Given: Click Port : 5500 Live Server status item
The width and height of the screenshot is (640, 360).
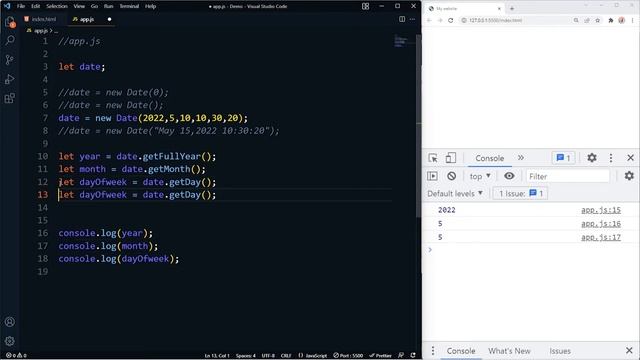Looking at the screenshot, I should (x=348, y=356).
